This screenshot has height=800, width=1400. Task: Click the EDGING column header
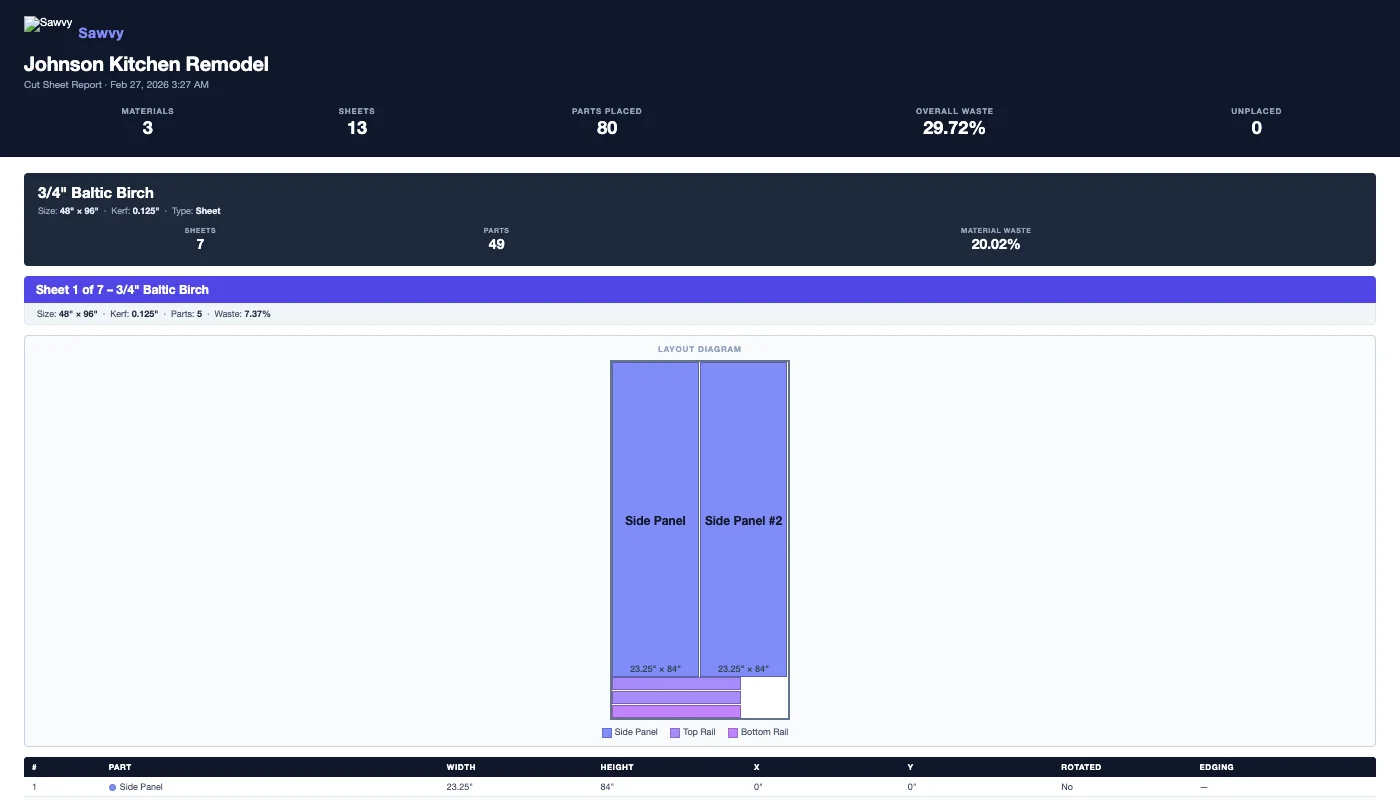pos(1216,767)
